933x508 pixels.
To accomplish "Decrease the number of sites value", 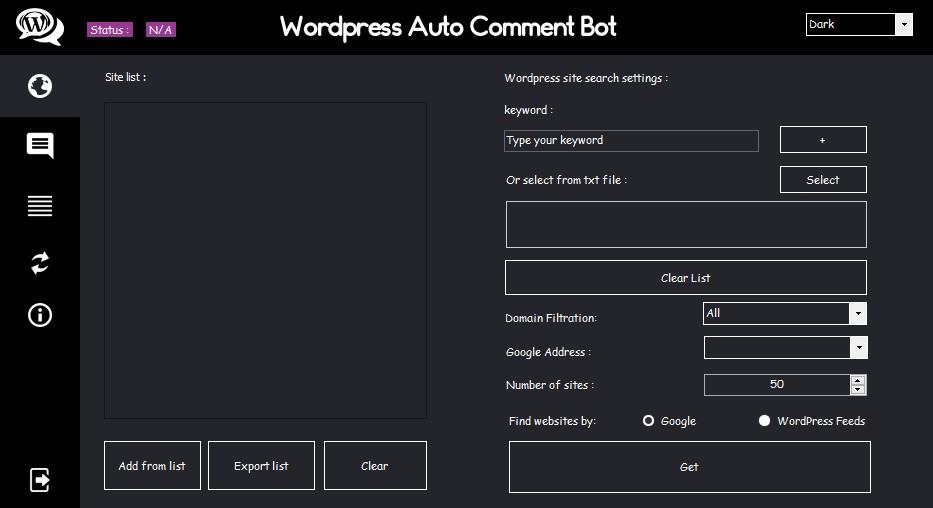I will (858, 389).
